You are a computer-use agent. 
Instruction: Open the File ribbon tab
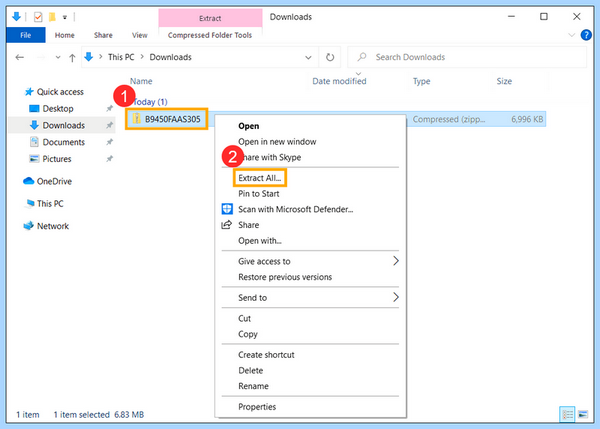coord(26,35)
